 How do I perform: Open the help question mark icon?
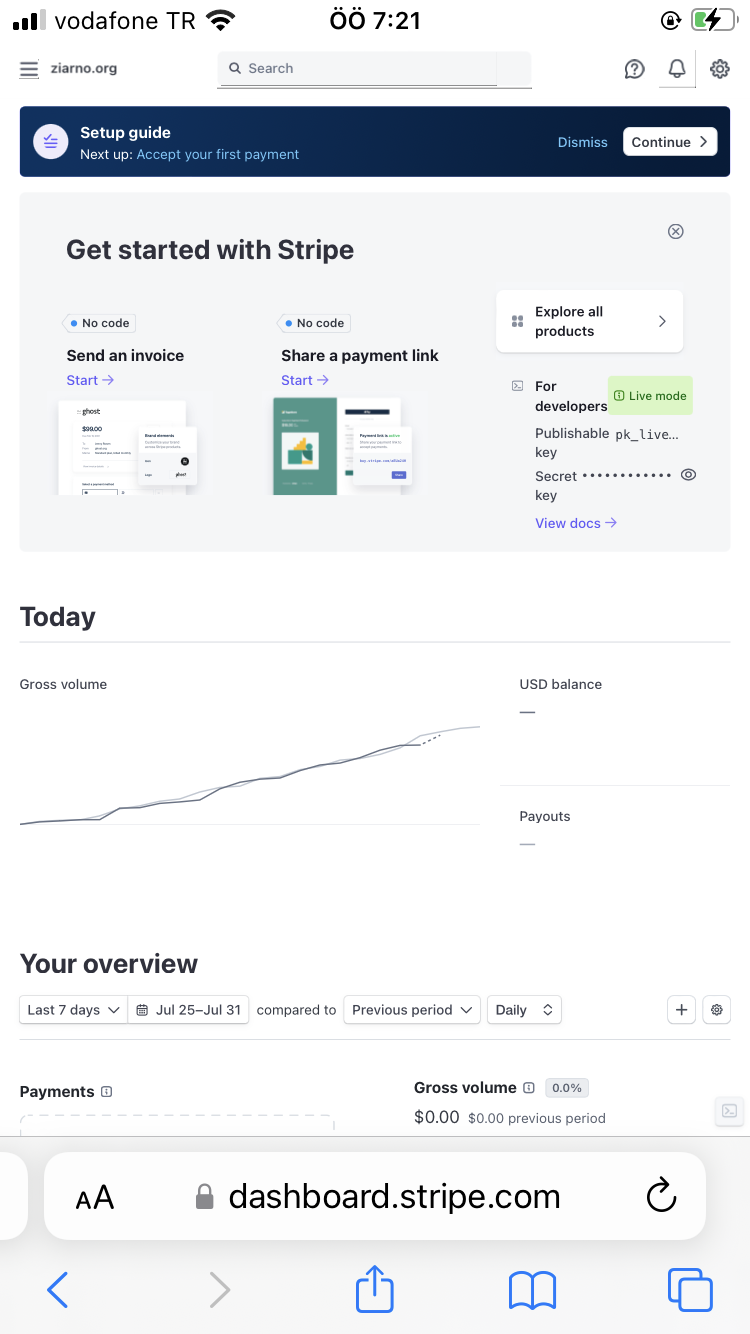click(x=634, y=69)
